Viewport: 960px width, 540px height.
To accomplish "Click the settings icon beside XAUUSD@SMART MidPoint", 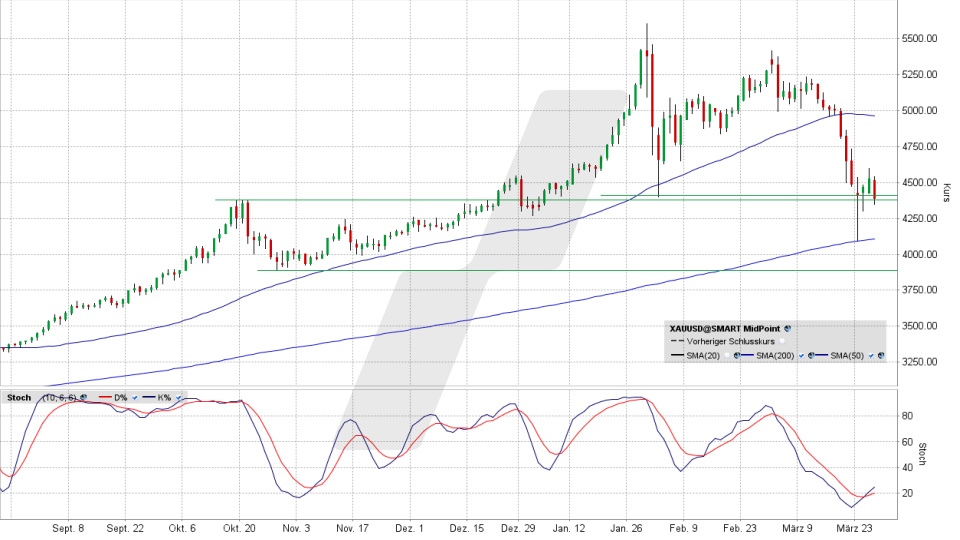I will [788, 327].
